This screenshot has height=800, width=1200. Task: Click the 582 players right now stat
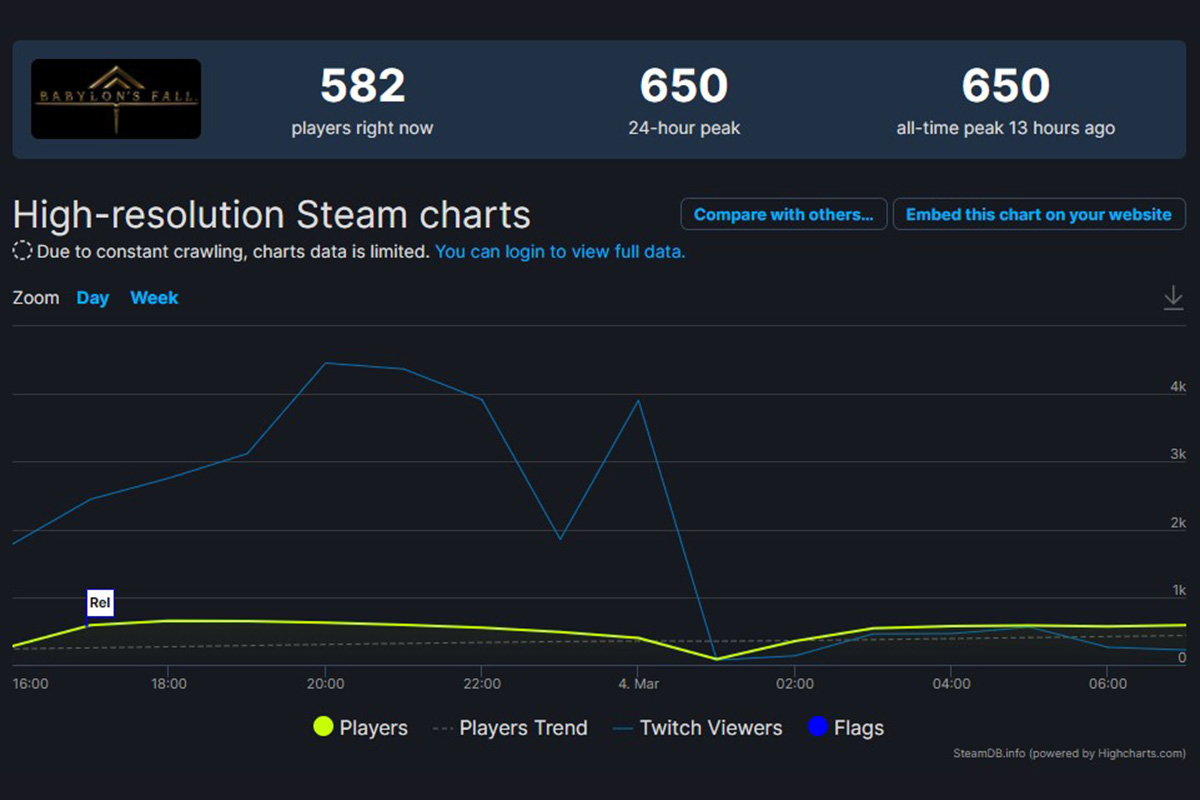362,100
